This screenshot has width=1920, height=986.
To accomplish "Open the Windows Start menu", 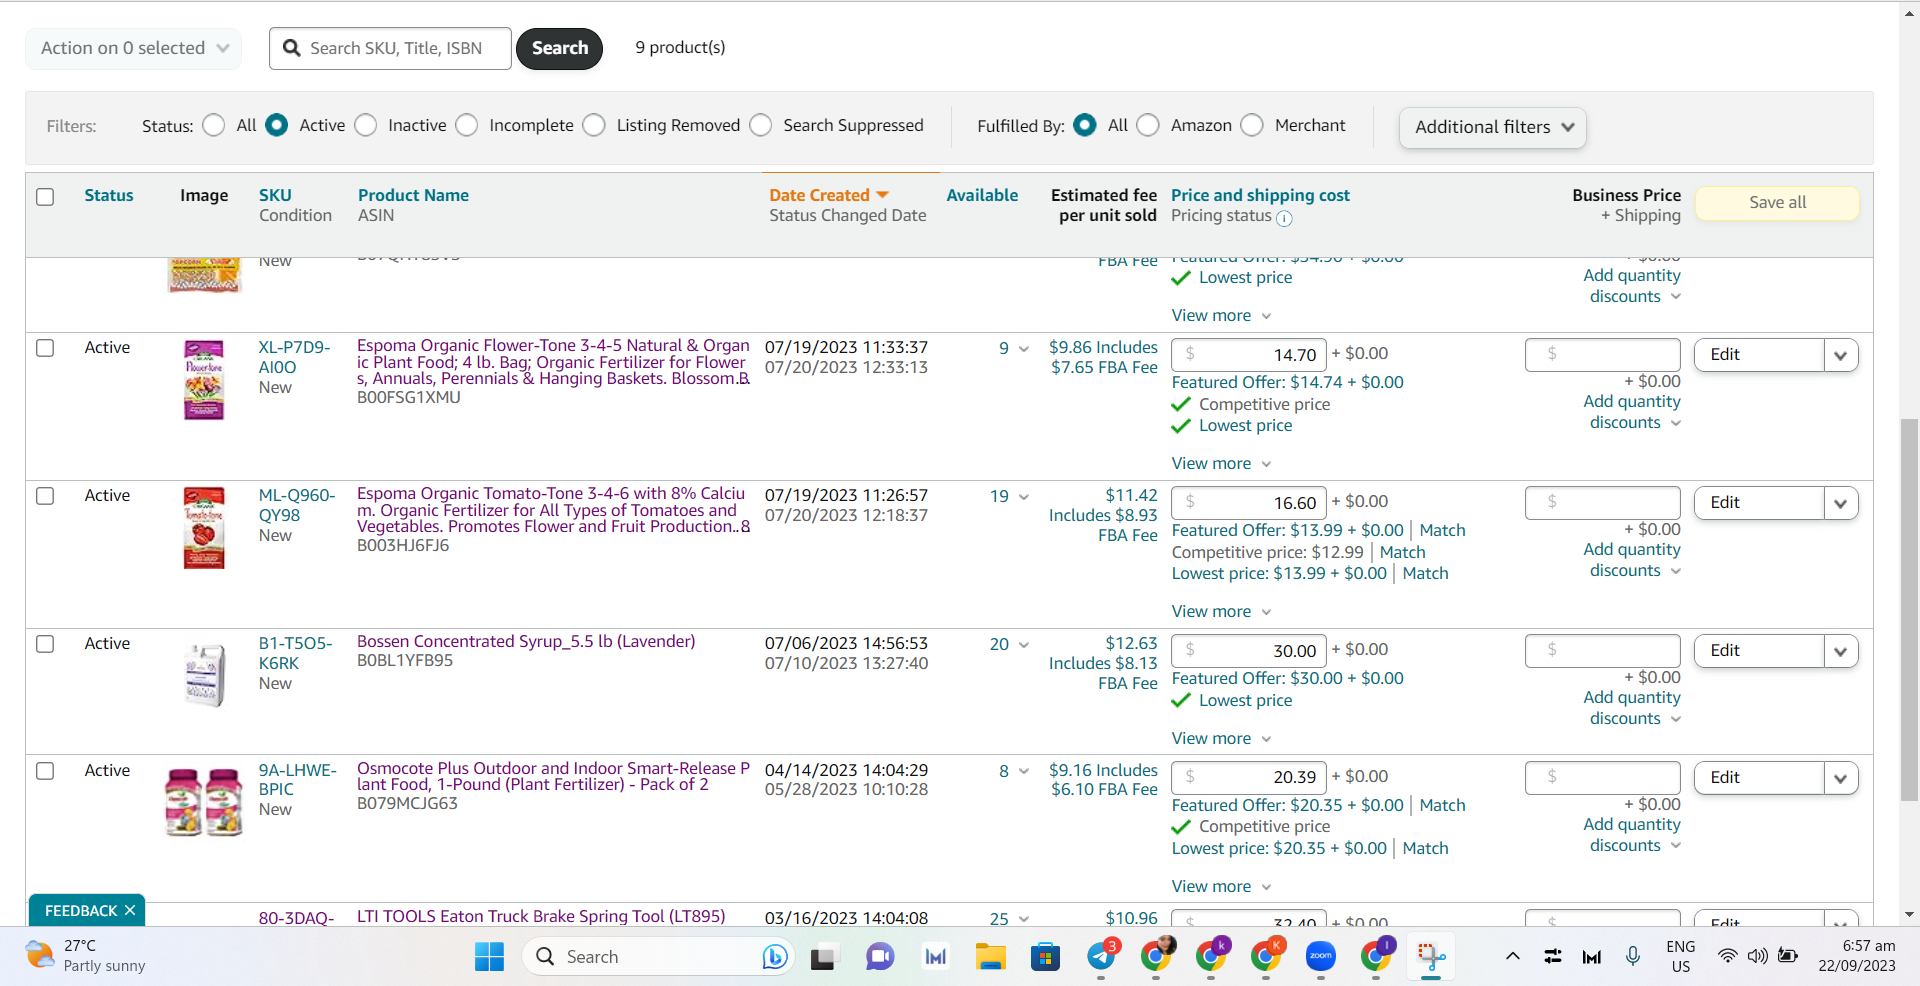I will coord(489,957).
